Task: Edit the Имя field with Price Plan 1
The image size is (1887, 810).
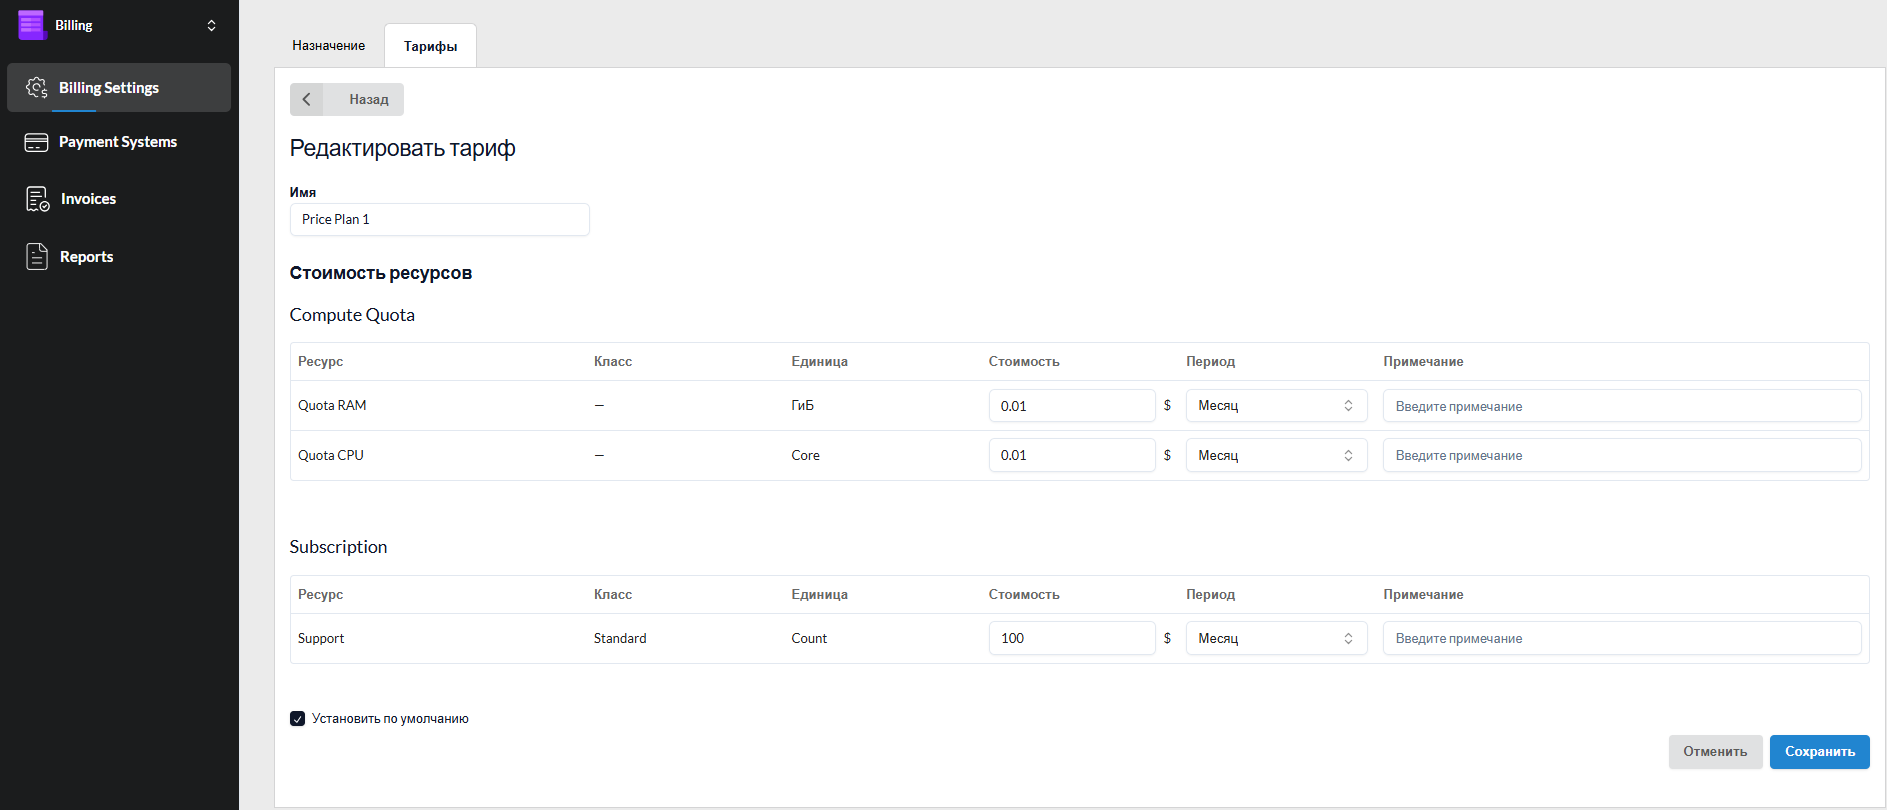Action: pyautogui.click(x=440, y=220)
